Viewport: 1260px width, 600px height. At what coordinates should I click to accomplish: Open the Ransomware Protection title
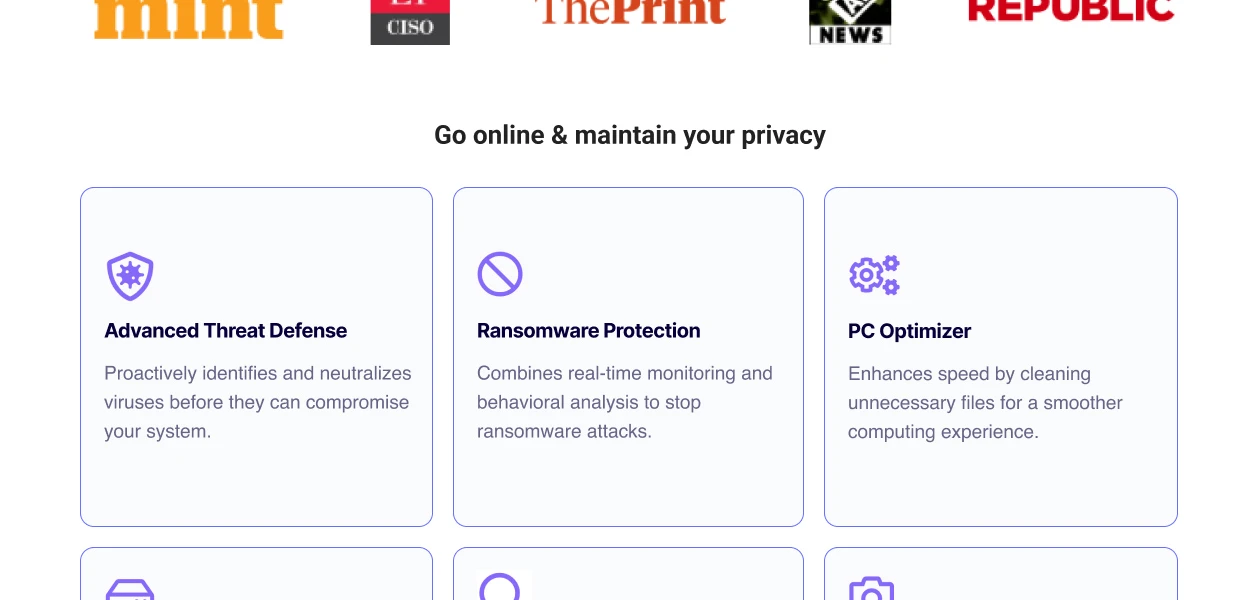(588, 331)
